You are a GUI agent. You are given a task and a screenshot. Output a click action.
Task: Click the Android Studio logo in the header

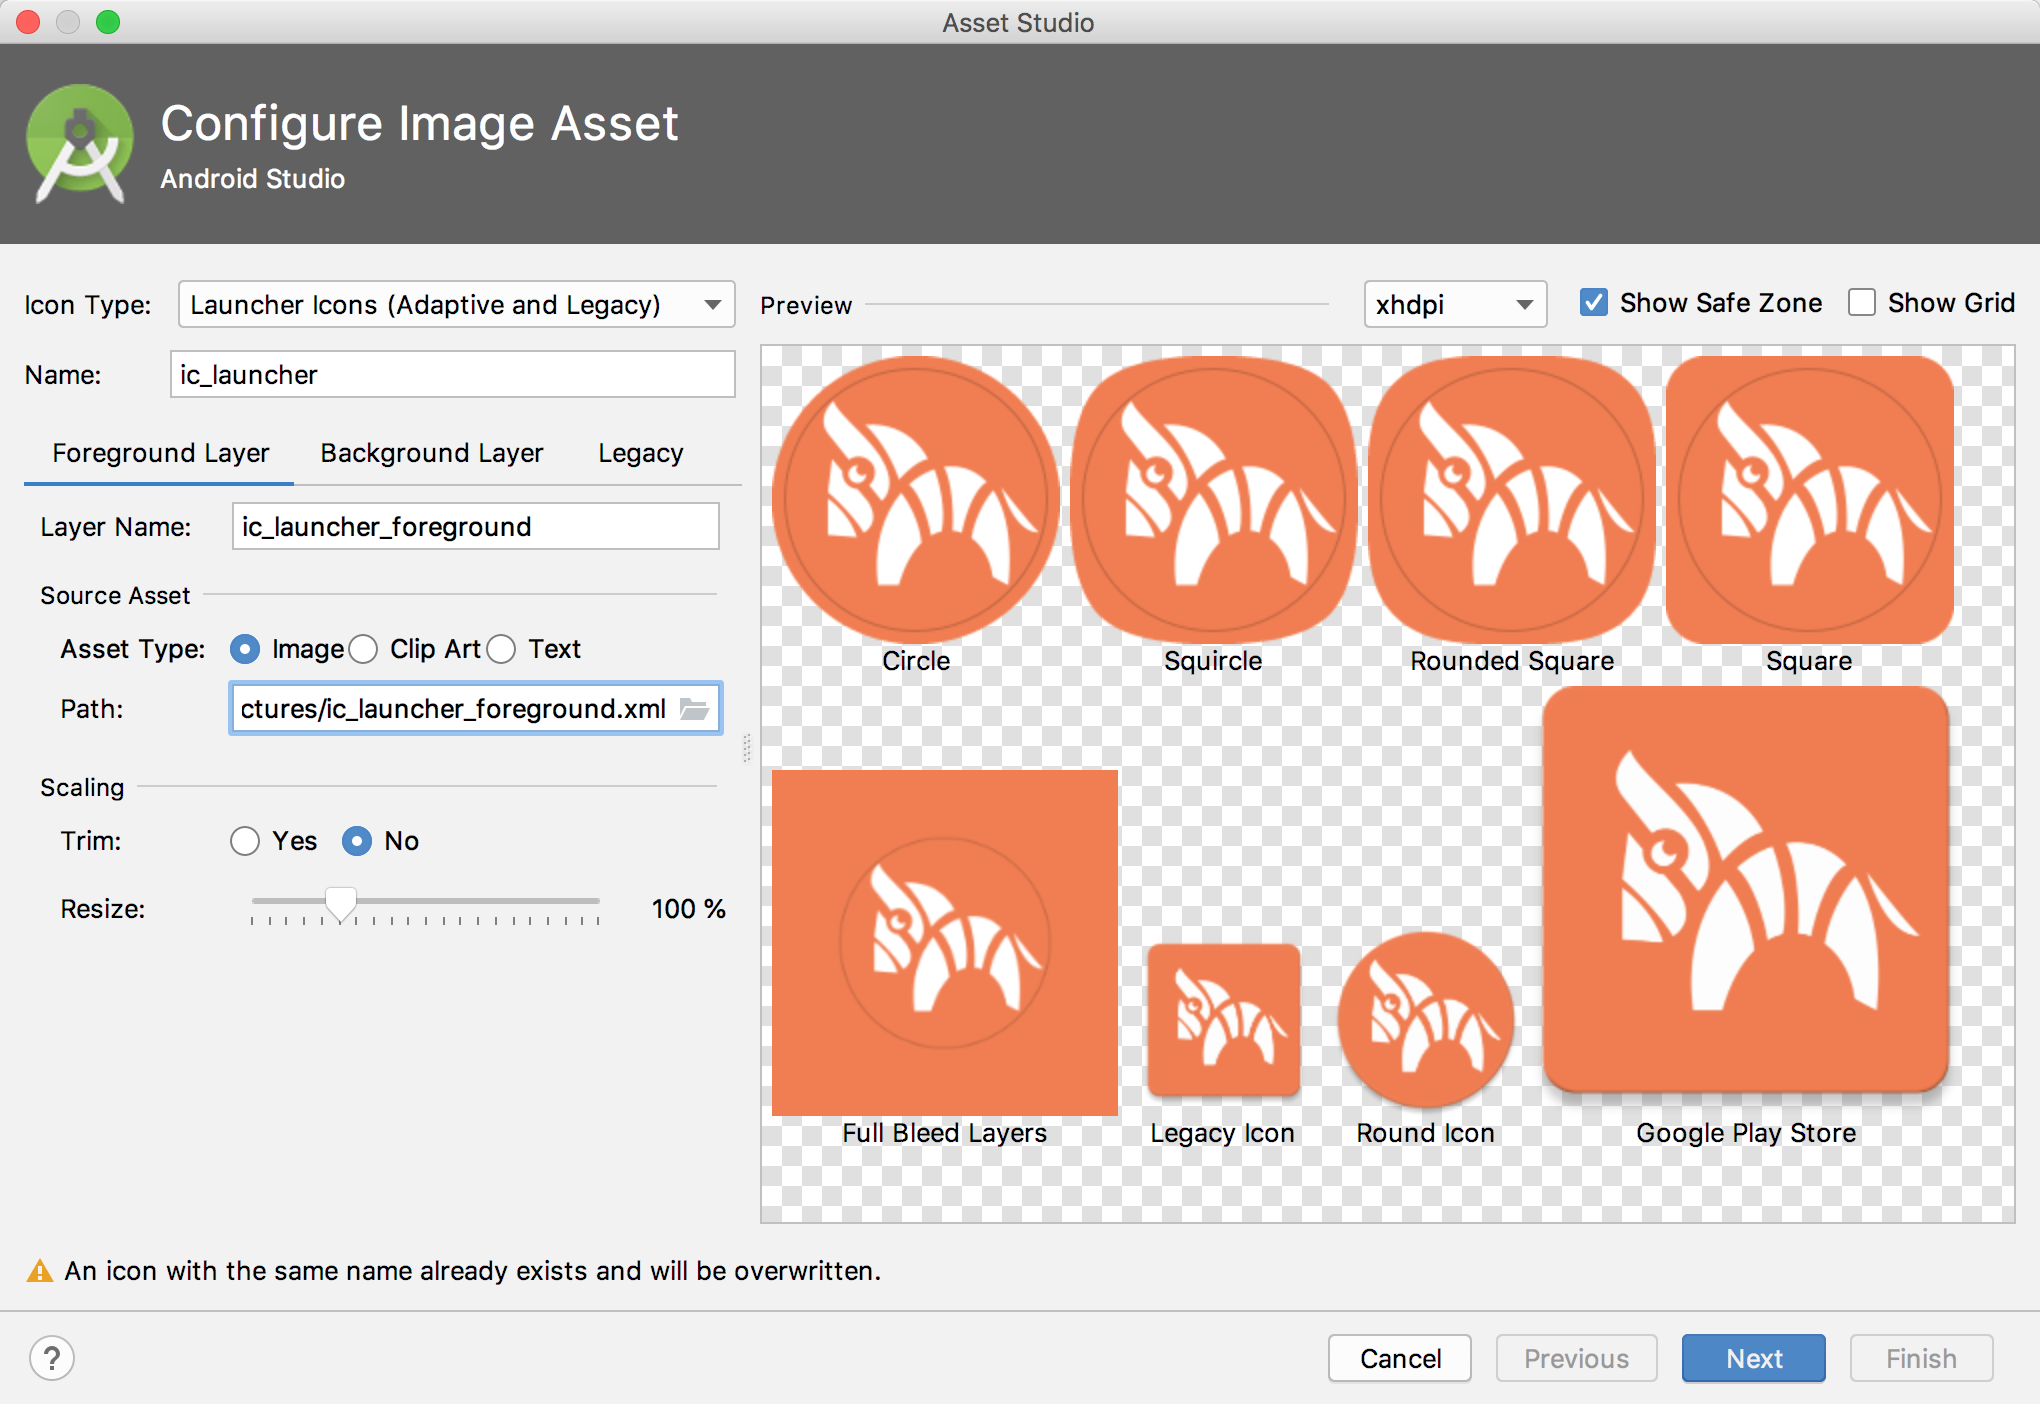coord(79,142)
